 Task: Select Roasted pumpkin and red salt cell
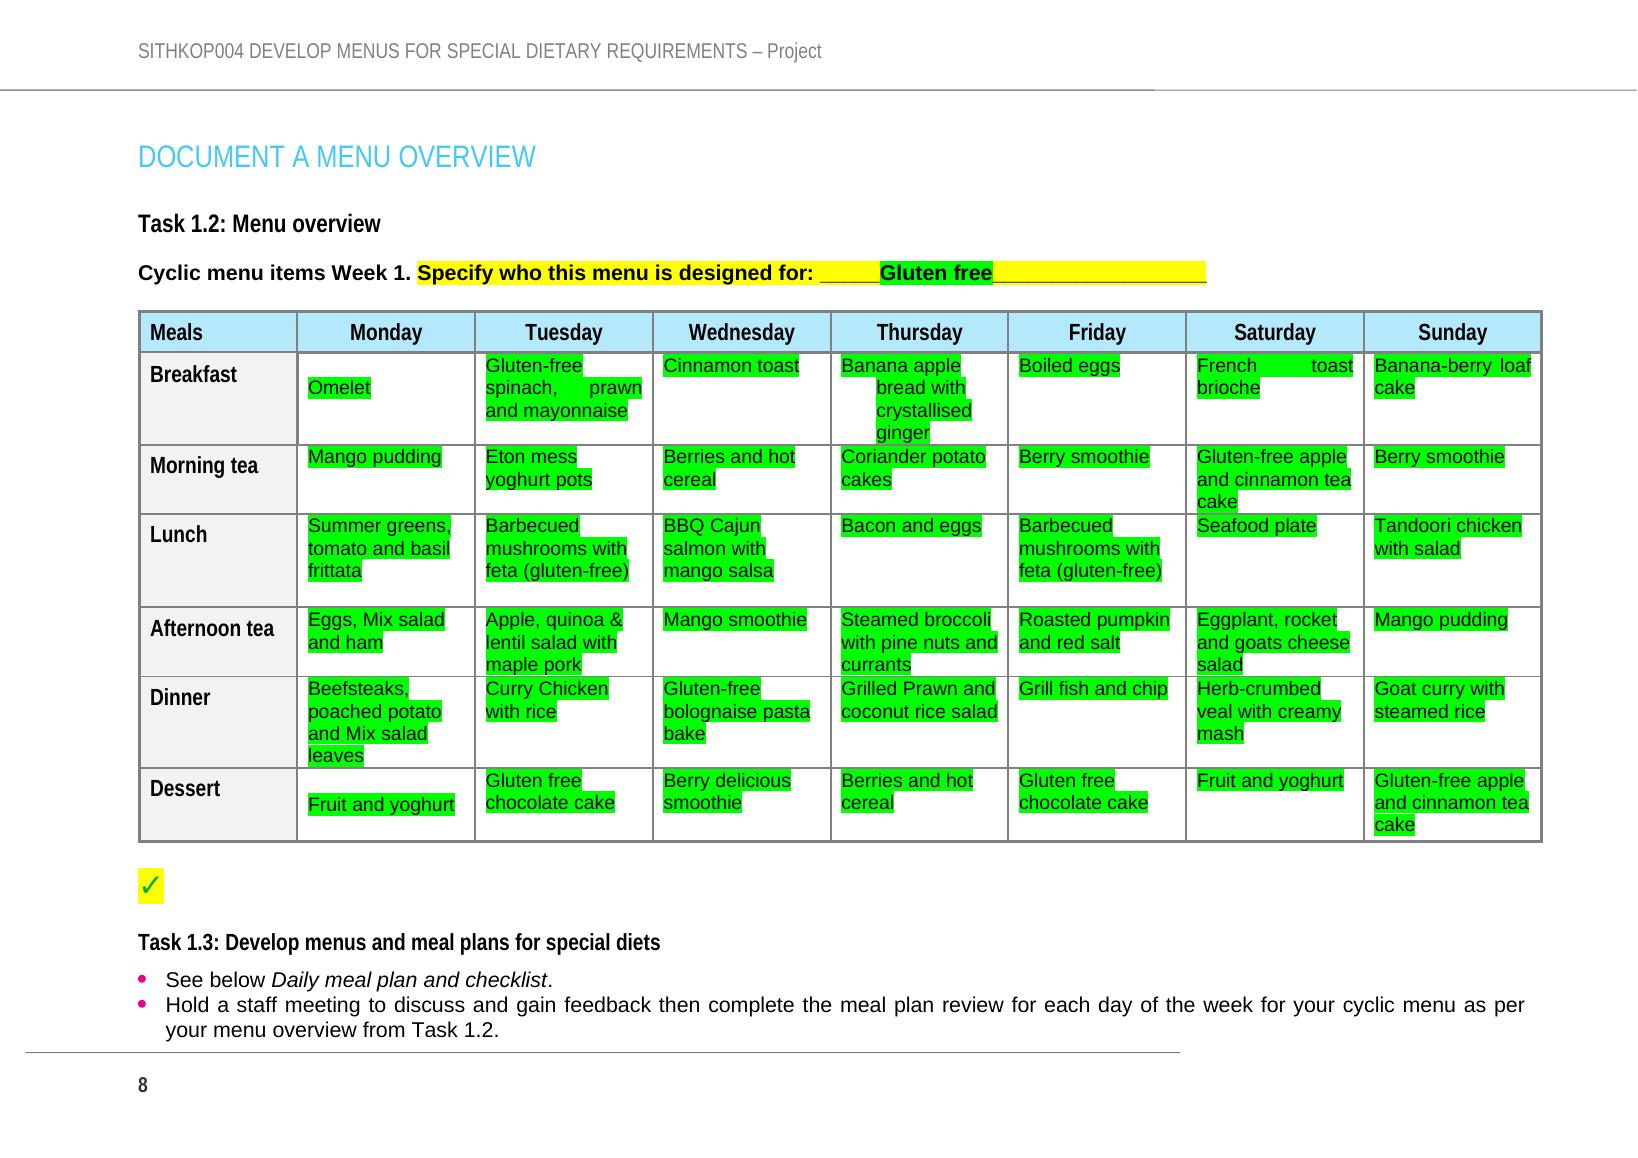tap(1093, 631)
